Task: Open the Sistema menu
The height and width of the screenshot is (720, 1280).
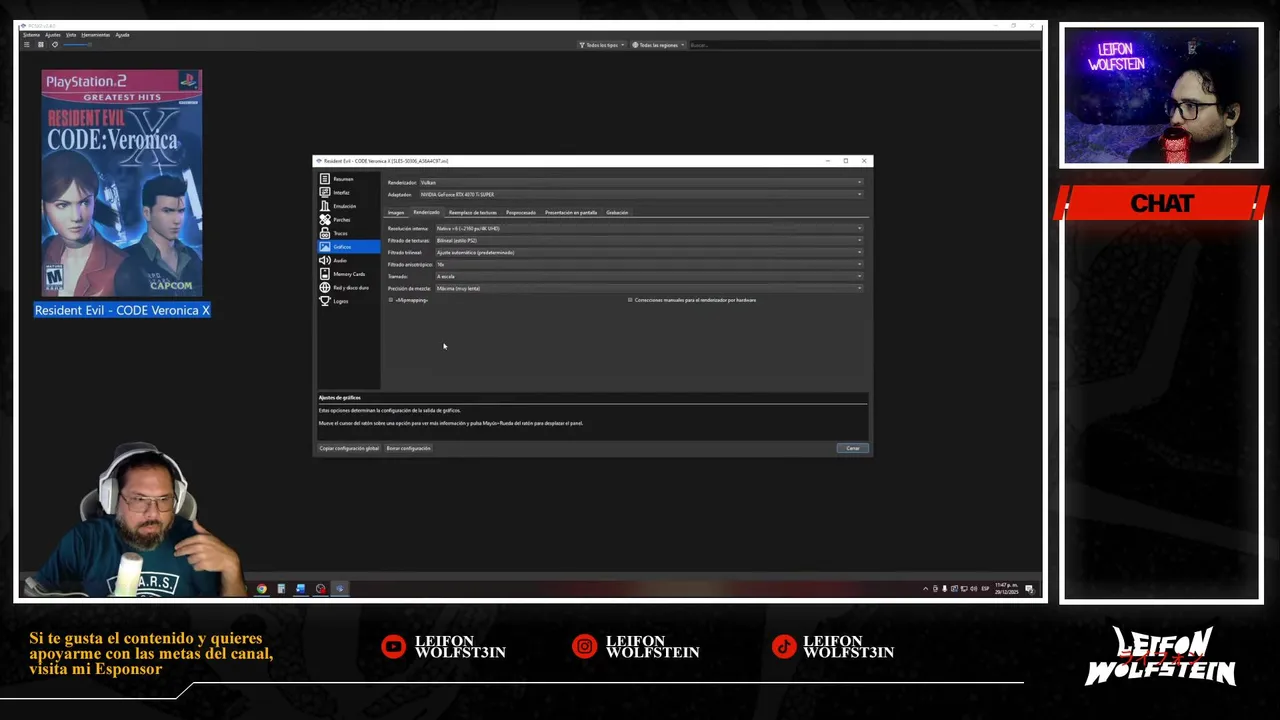Action: pos(31,35)
